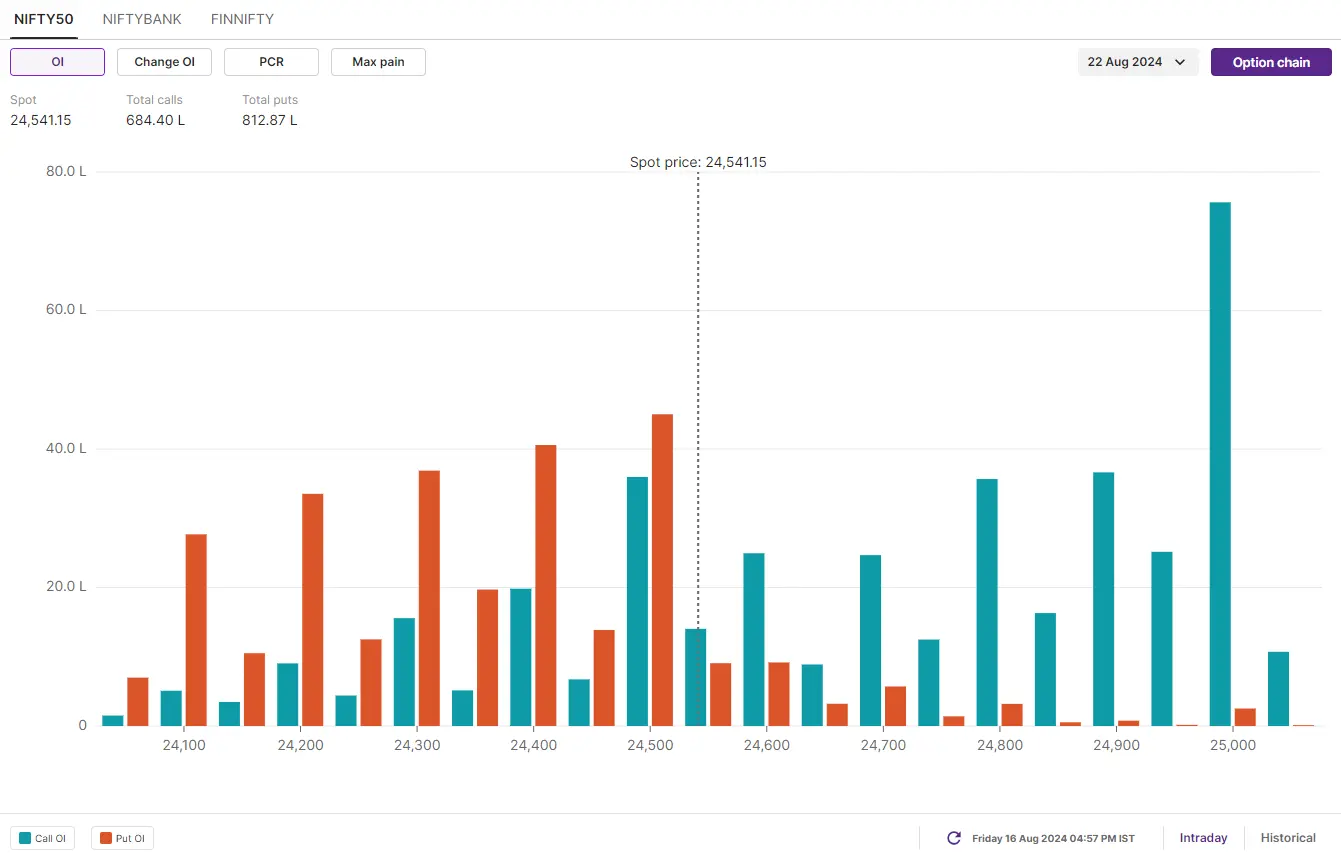Image resolution: width=1341 pixels, height=853 pixels.
Task: Click the 24,800 strike axis label
Action: [1000, 746]
